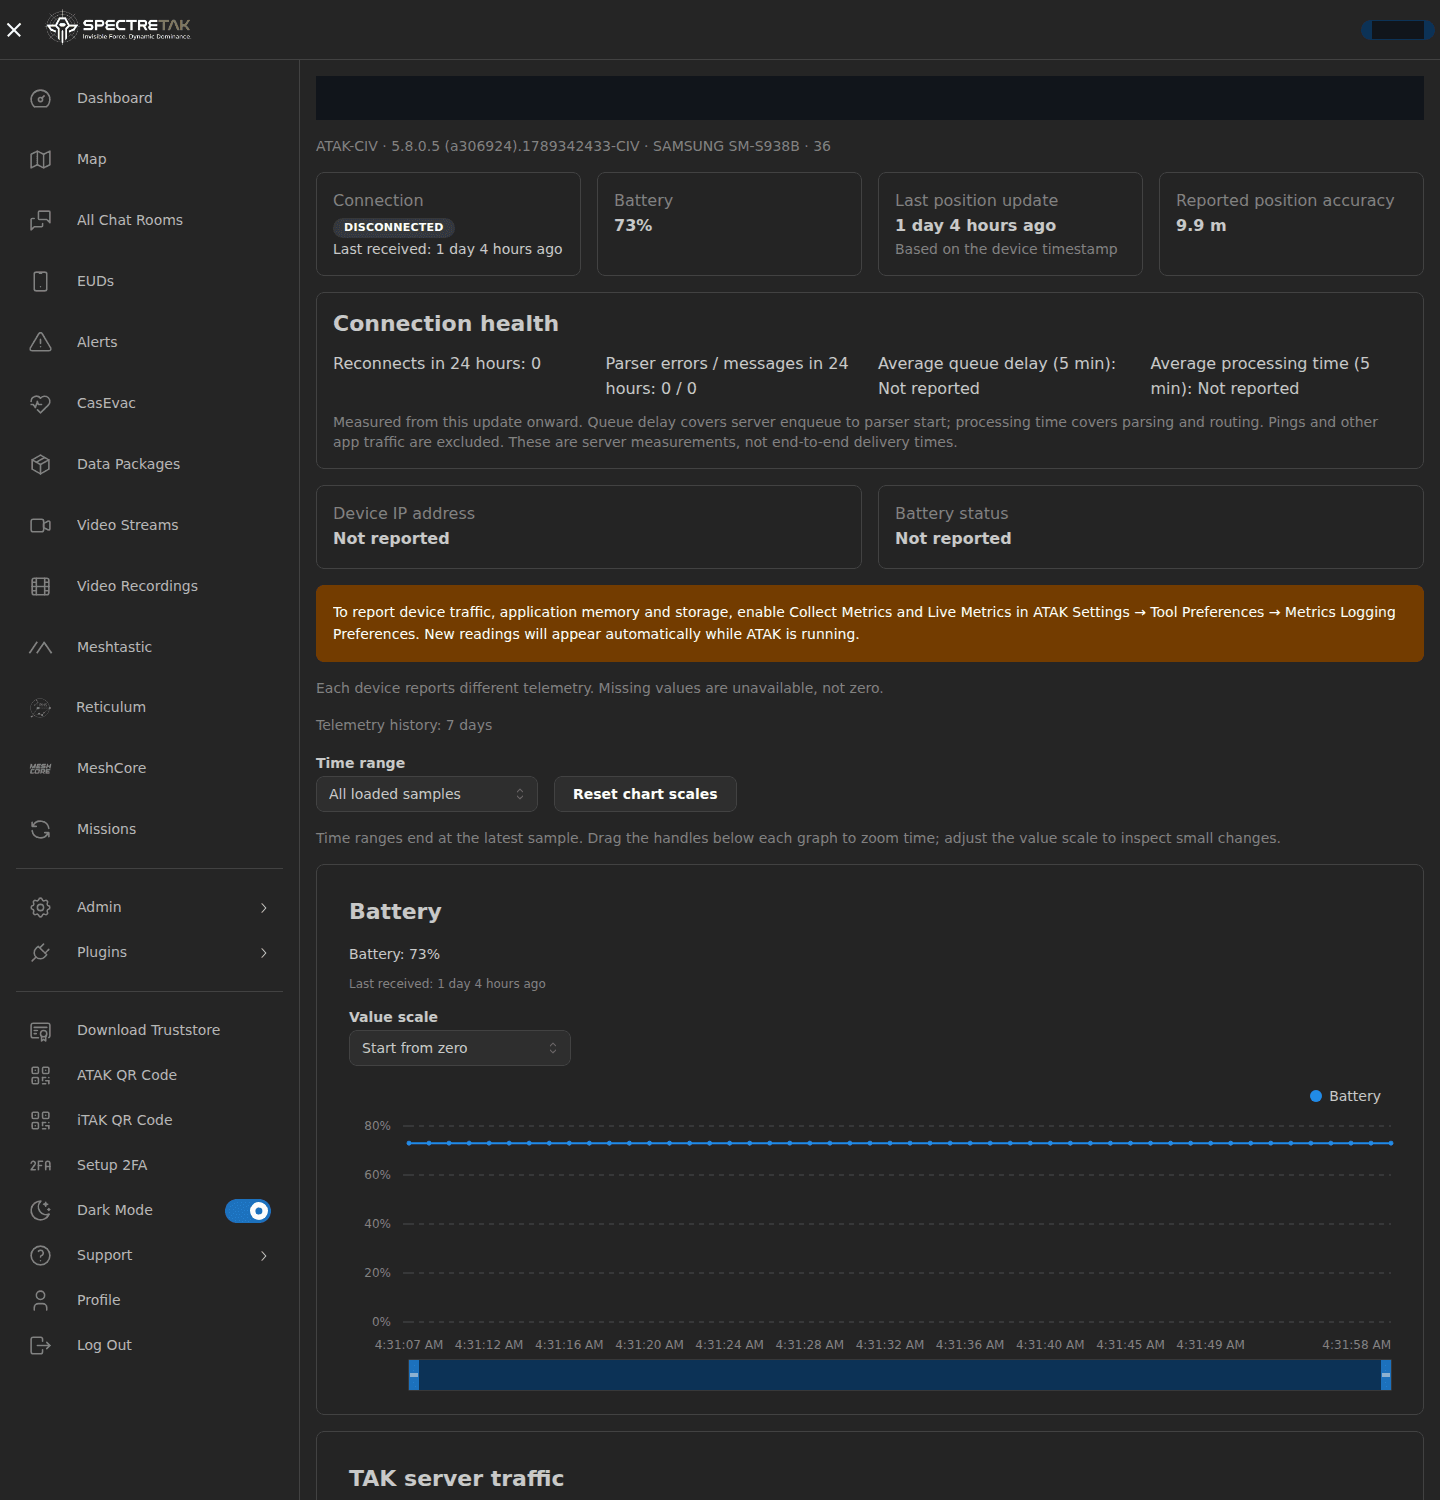The width and height of the screenshot is (1440, 1500).
Task: Click the CasEvac heart icon
Action: point(40,403)
